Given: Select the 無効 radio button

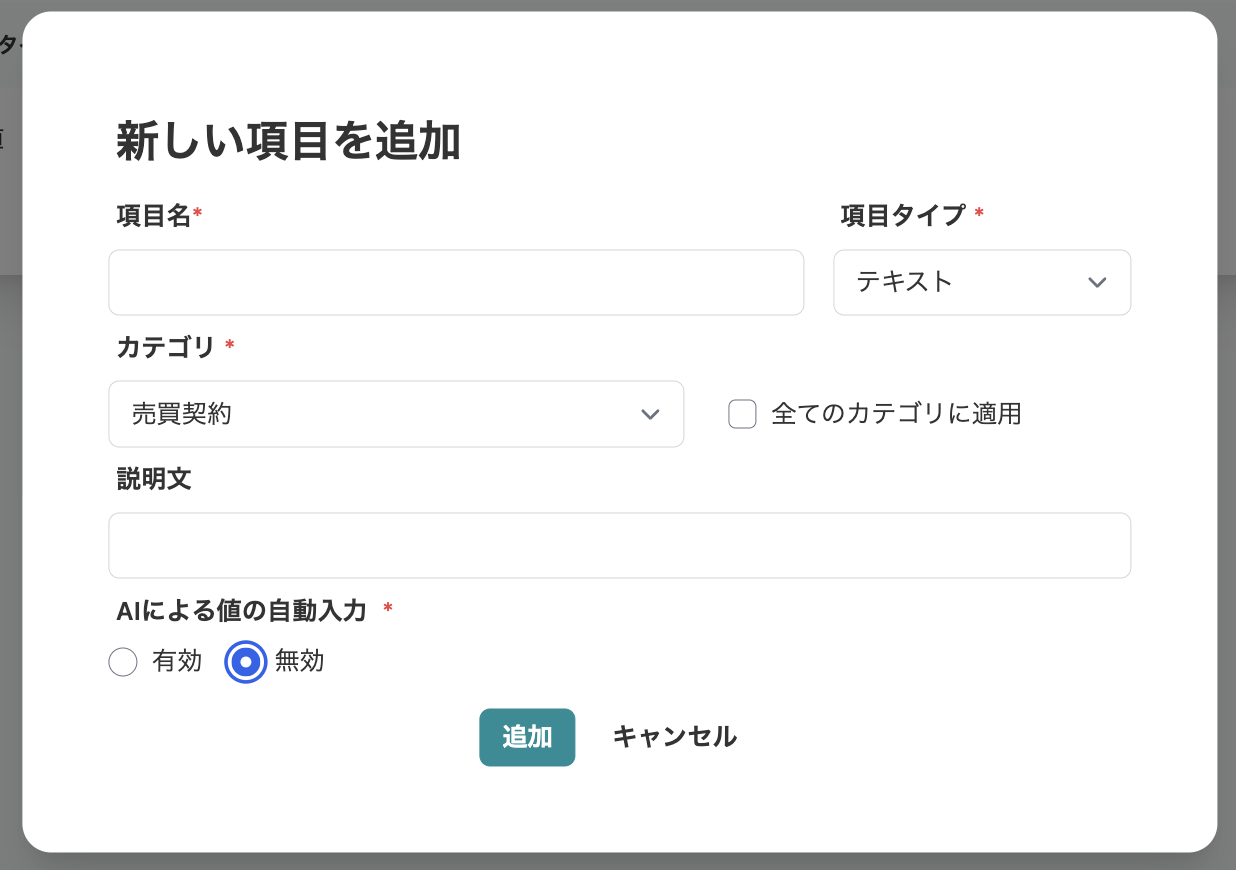Looking at the screenshot, I should pos(246,662).
